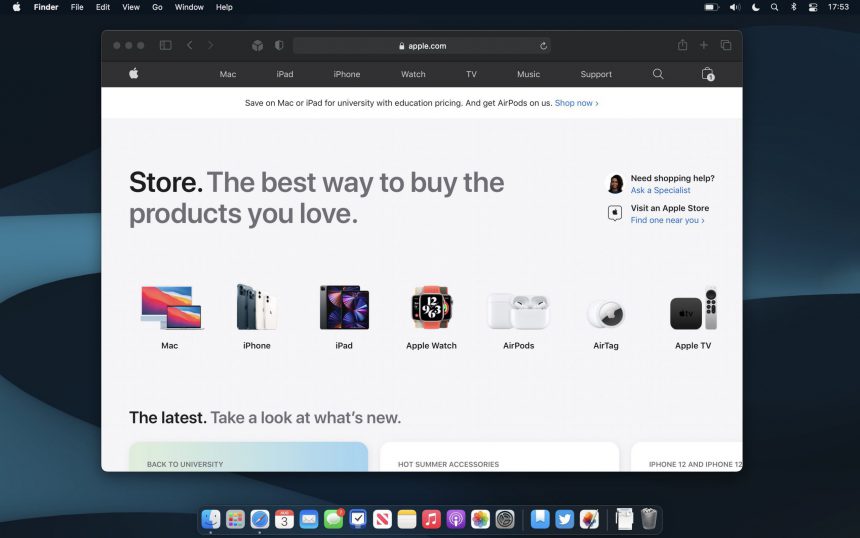Open the File menu
The height and width of the screenshot is (538, 860).
[x=77, y=7]
